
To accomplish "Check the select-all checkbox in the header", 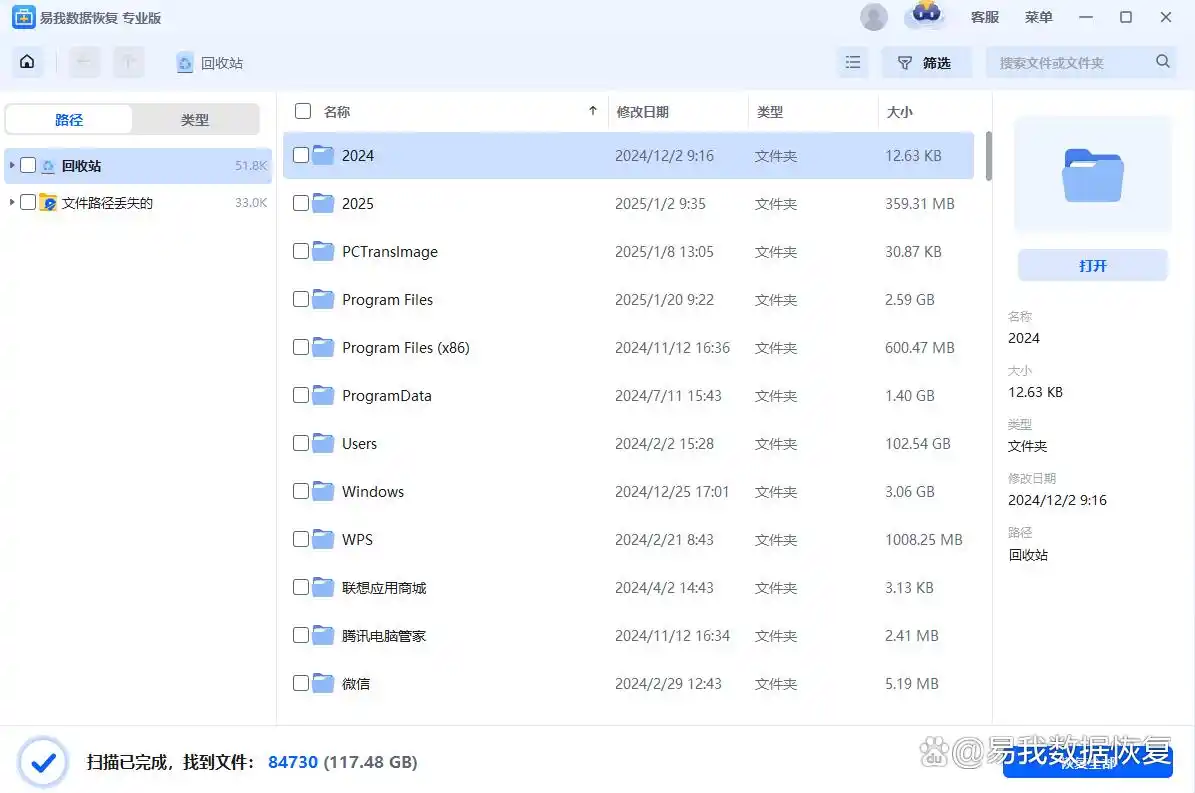I will click(302, 111).
